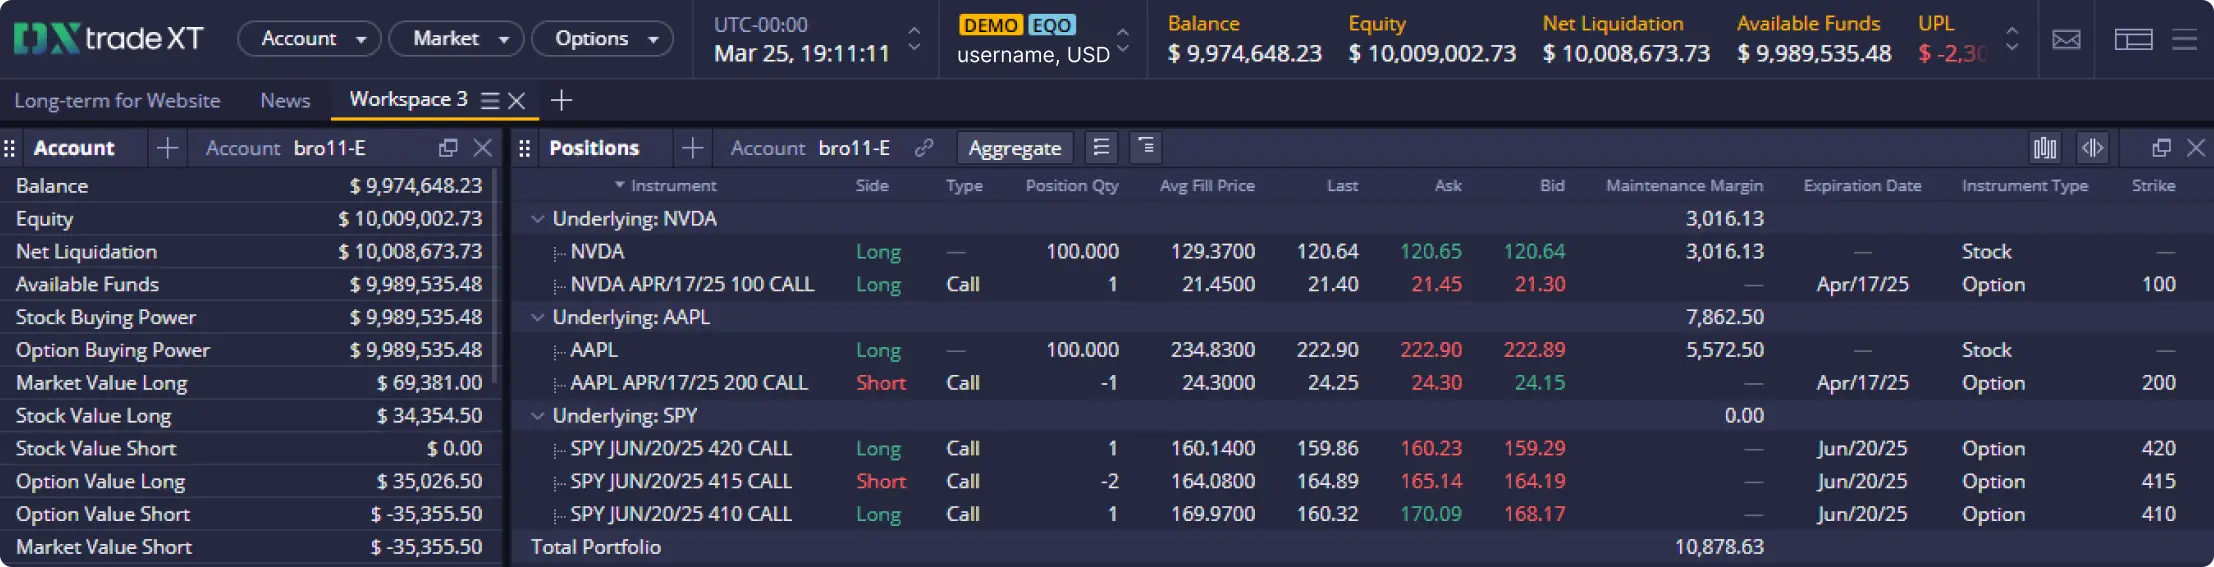Switch to Long-term for Website tab

pyautogui.click(x=117, y=101)
